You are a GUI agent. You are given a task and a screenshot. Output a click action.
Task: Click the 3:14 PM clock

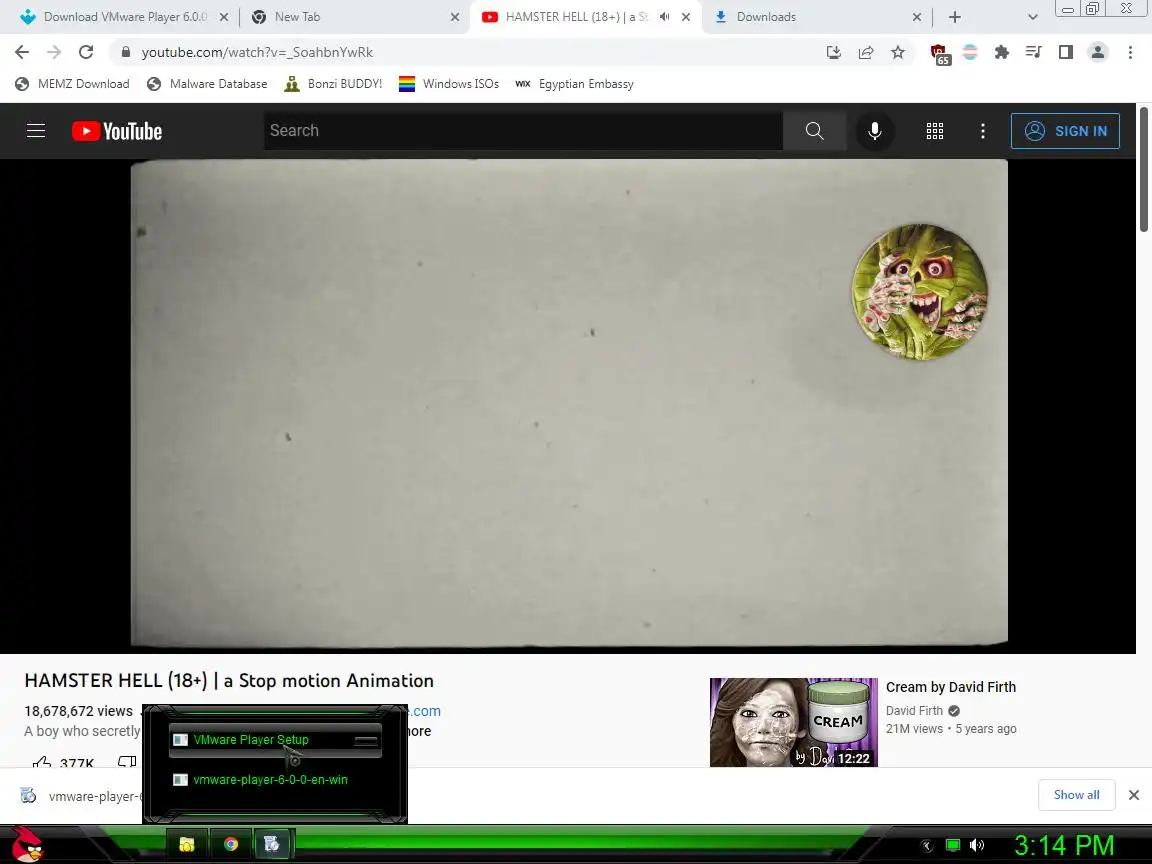(x=1065, y=845)
